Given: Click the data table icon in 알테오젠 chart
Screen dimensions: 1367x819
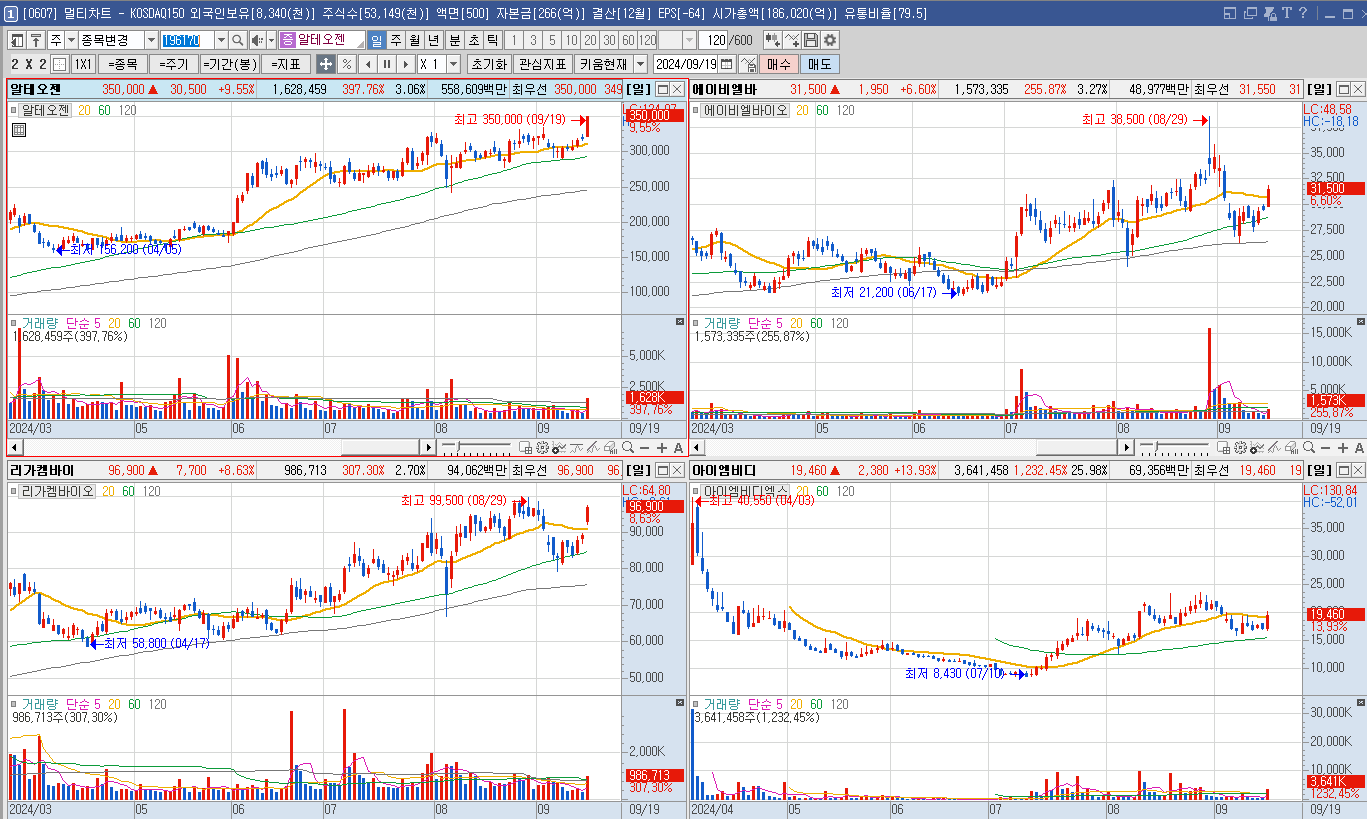Looking at the screenshot, I should click(x=18, y=130).
